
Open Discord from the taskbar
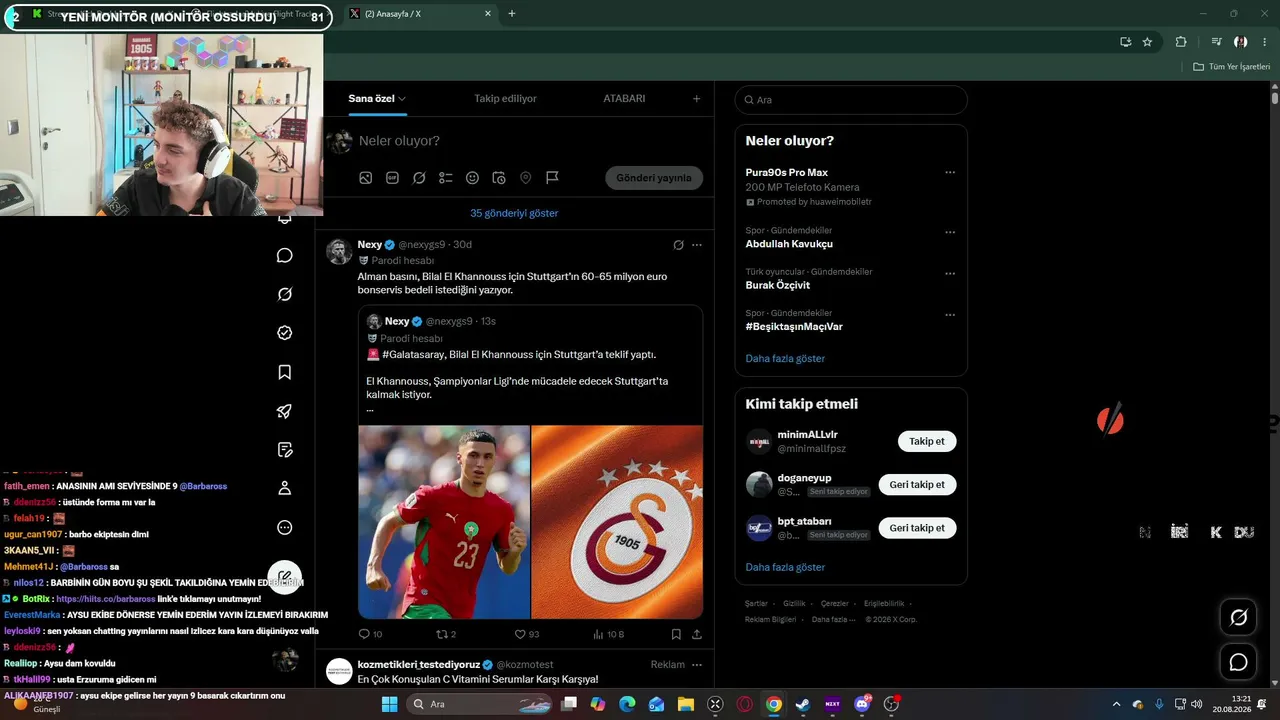point(862,704)
